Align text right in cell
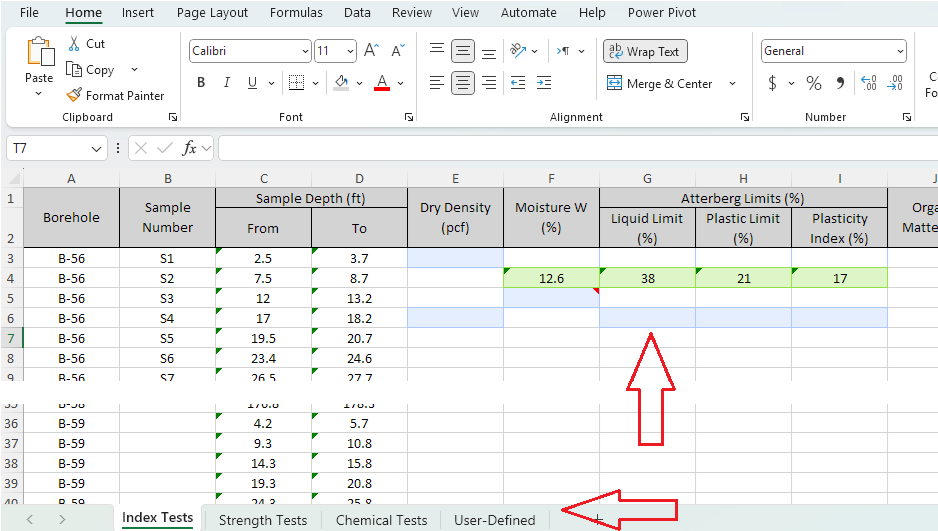Viewport: 938px width, 531px height. click(489, 83)
